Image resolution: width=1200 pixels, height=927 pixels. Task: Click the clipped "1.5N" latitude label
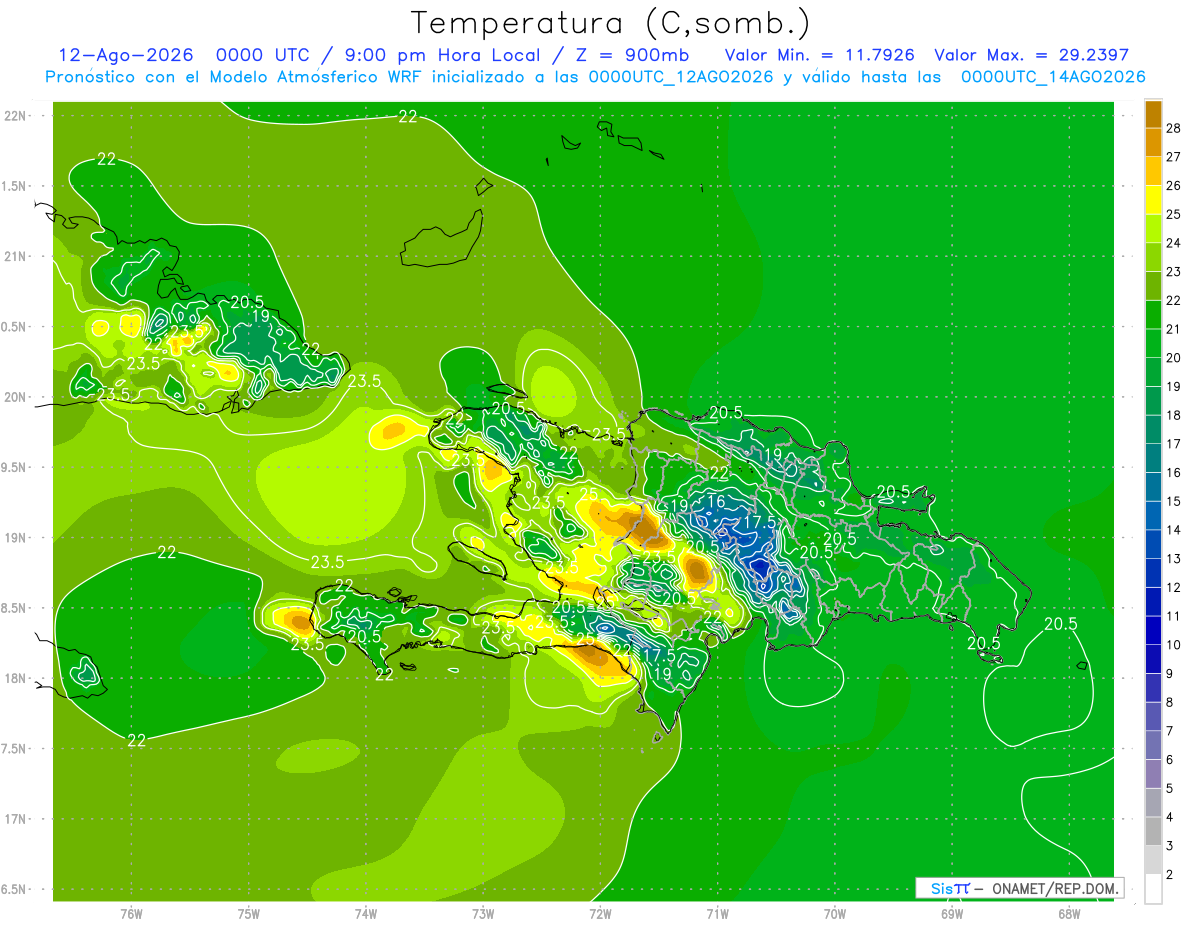click(x=14, y=186)
